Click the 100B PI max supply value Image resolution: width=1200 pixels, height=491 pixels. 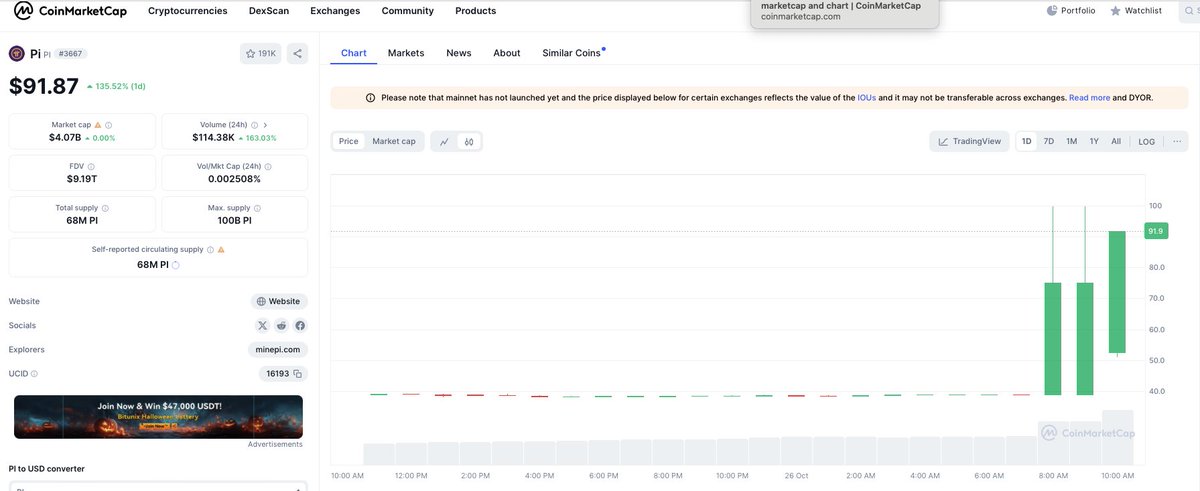click(234, 220)
